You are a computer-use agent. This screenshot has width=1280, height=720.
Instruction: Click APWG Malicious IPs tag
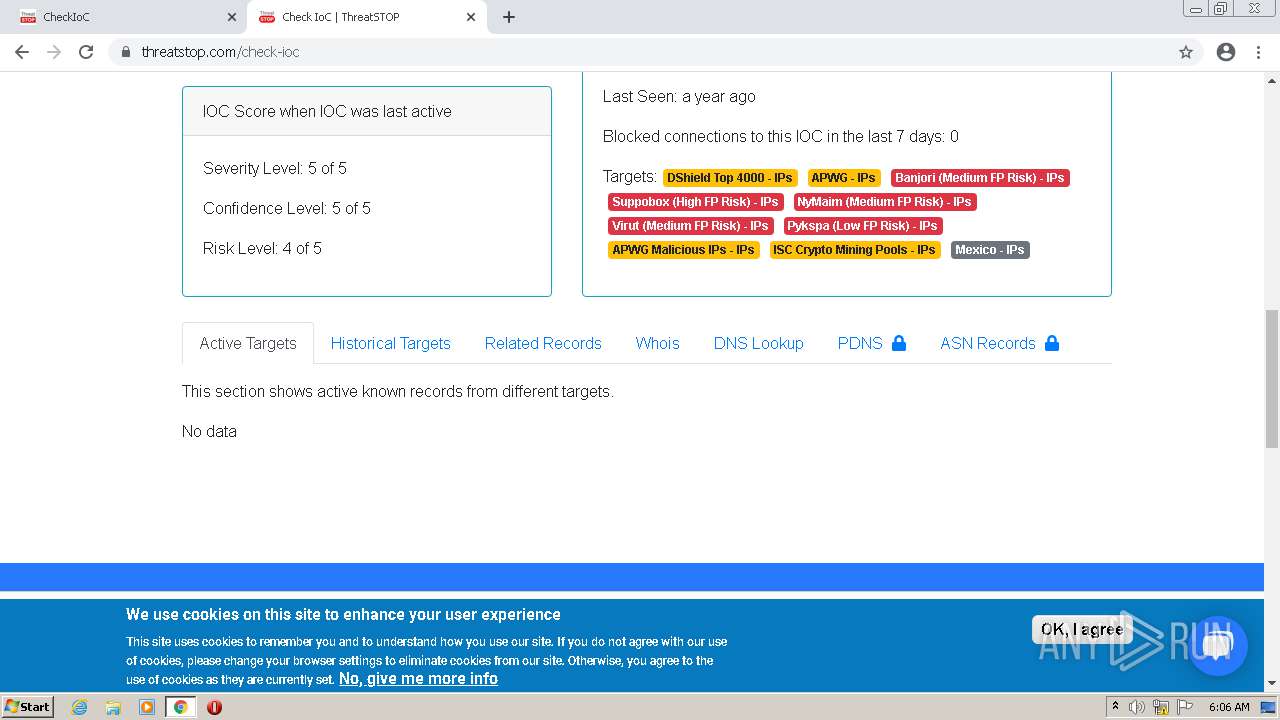[x=684, y=250]
